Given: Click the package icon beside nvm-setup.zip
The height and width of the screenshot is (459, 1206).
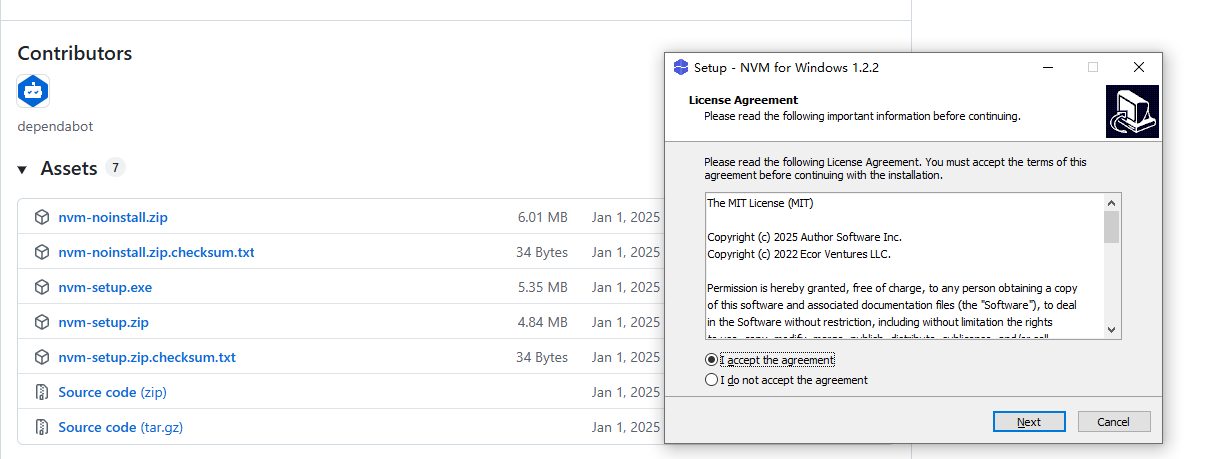Looking at the screenshot, I should (41, 322).
